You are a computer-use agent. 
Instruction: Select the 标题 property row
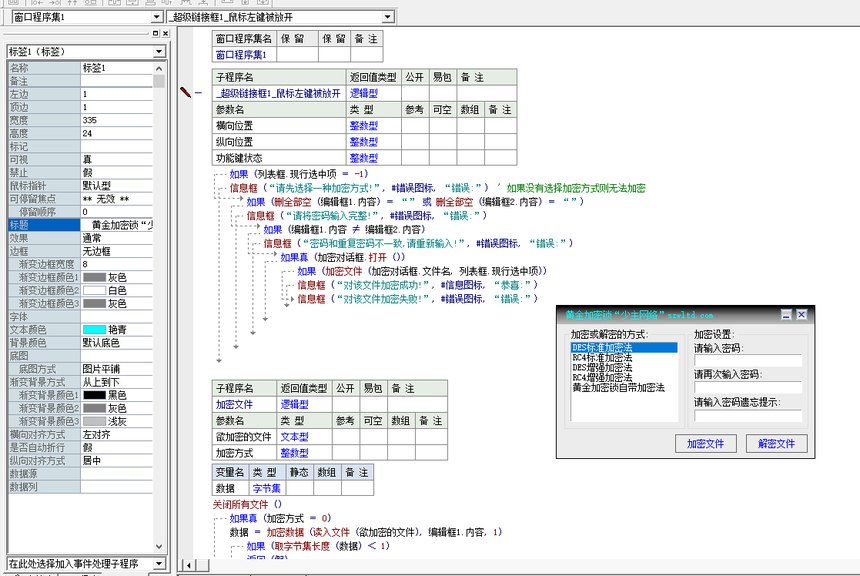[x=81, y=225]
